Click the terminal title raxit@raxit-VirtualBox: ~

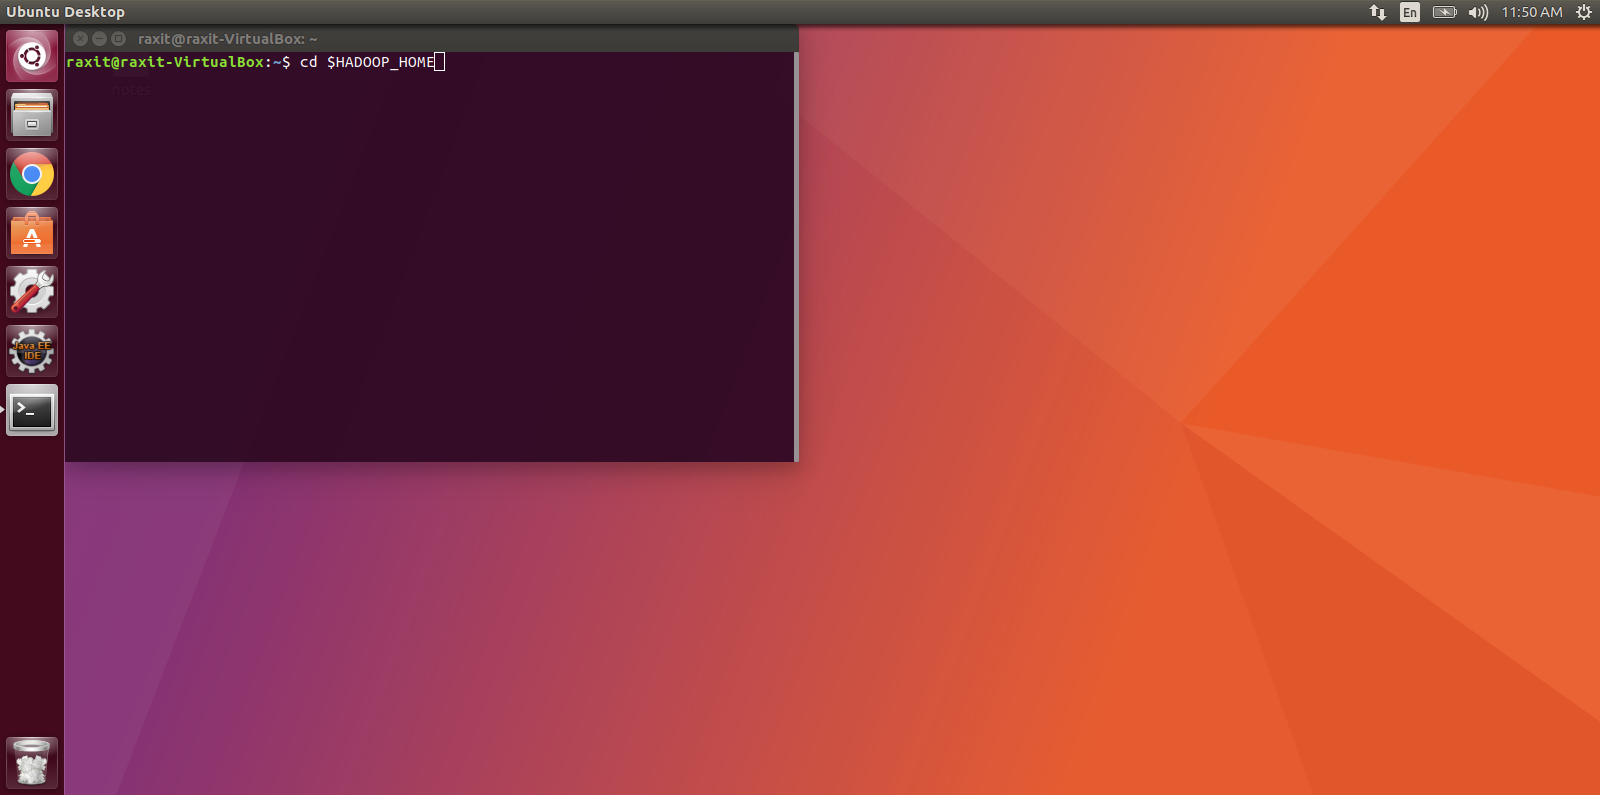[227, 39]
